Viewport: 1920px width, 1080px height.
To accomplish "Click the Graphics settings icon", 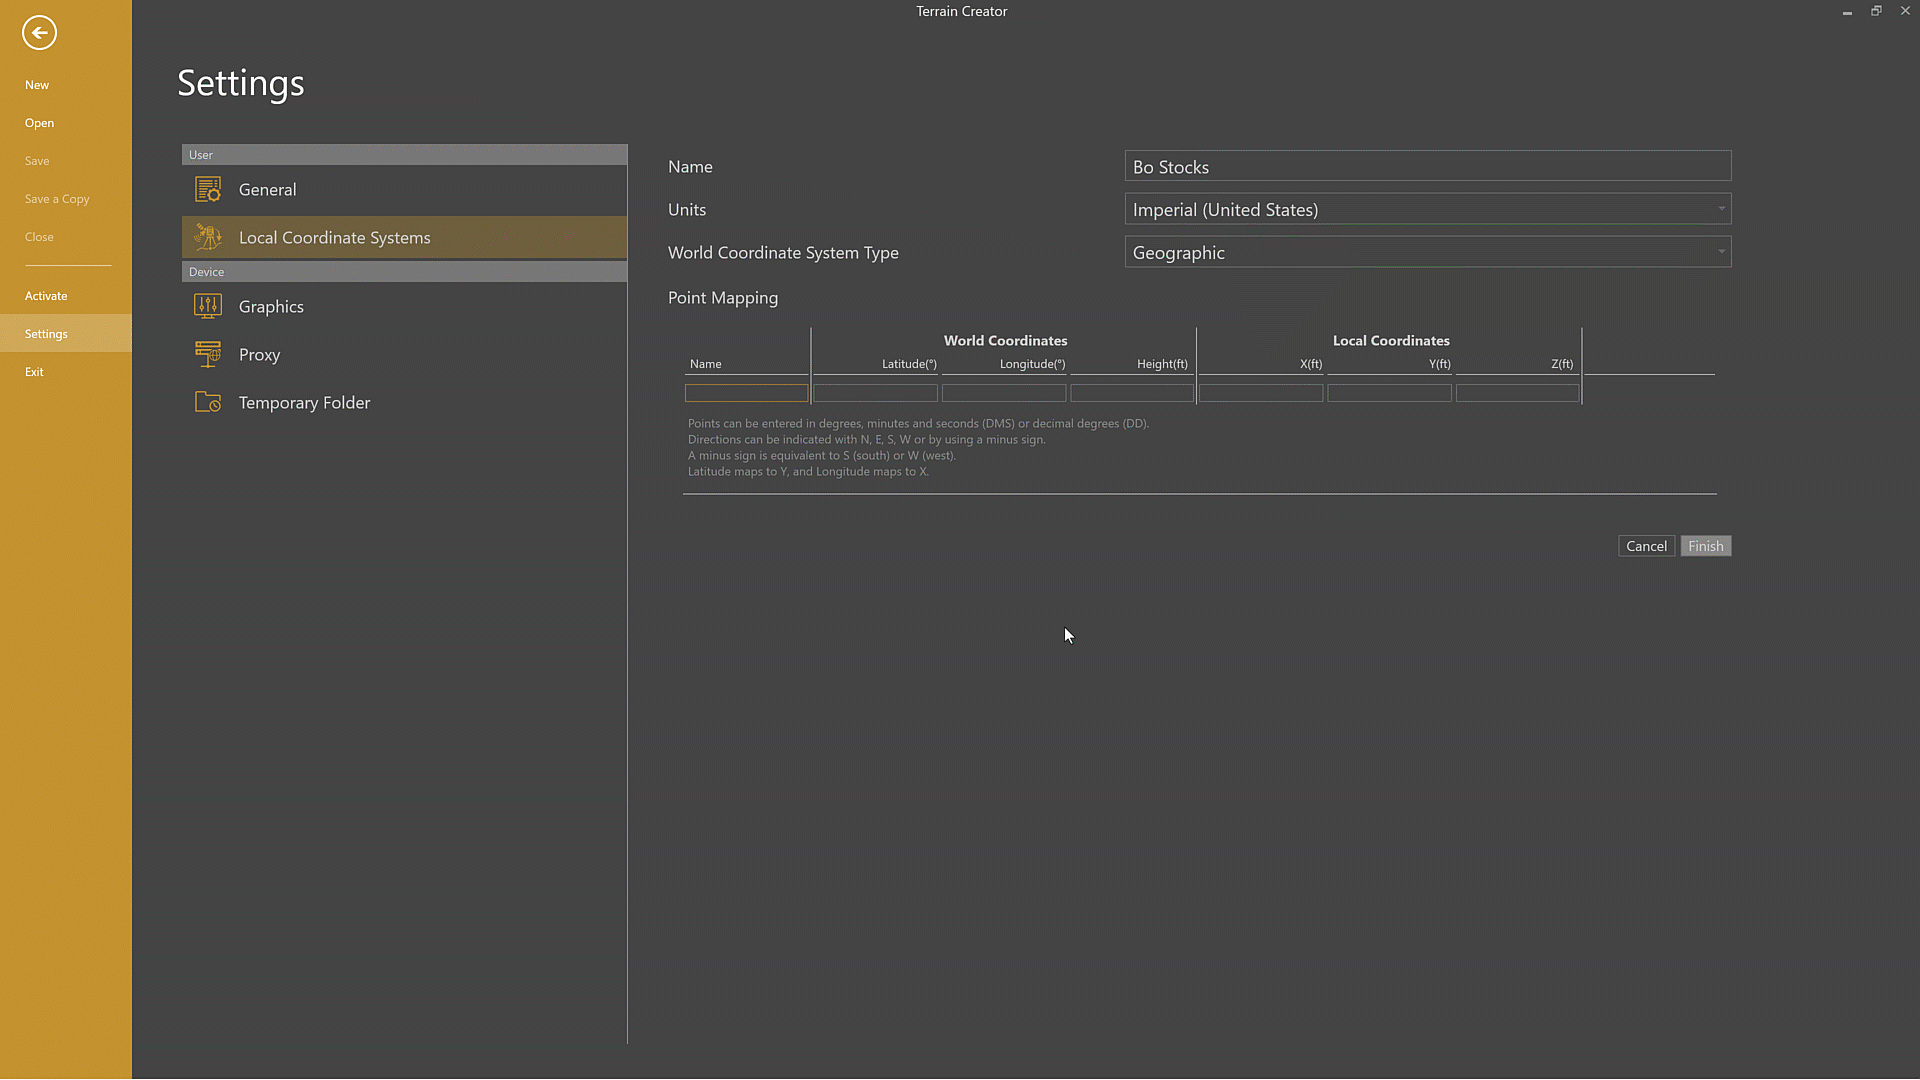I will point(207,306).
